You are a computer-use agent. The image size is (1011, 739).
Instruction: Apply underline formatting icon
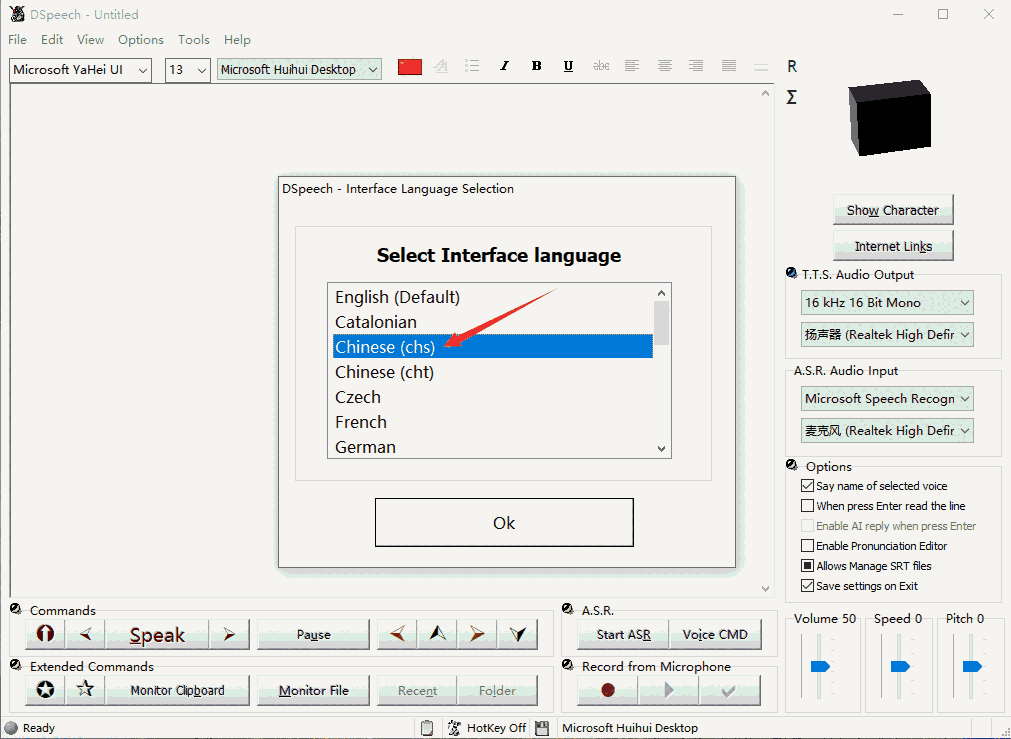(x=568, y=66)
